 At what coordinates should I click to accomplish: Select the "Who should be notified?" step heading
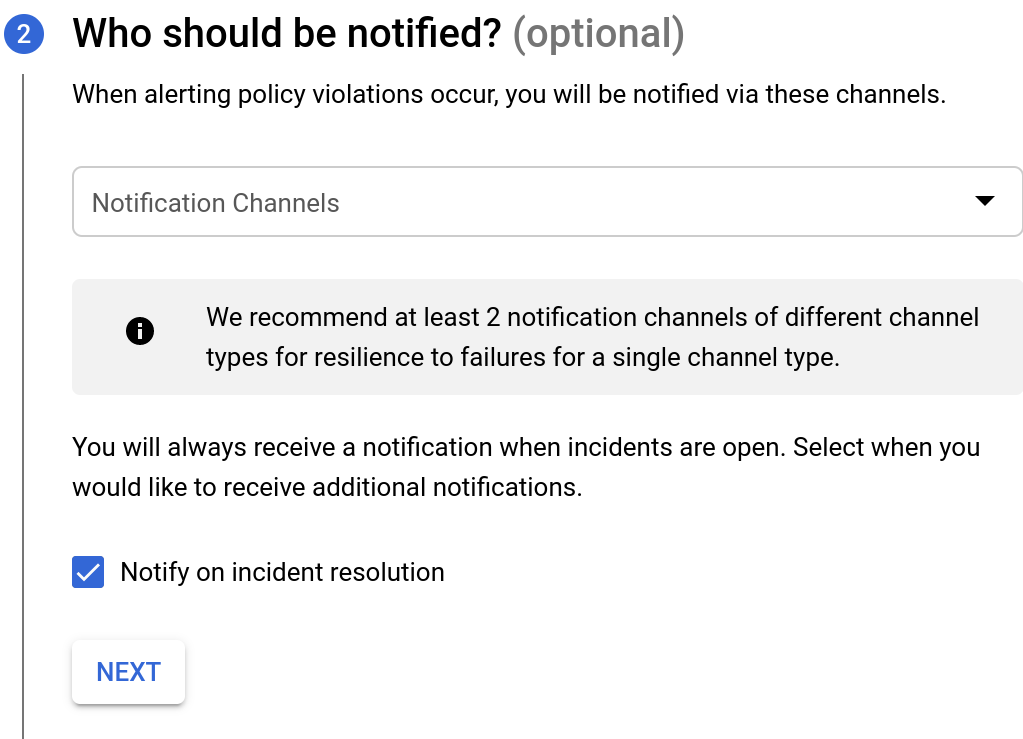(x=286, y=34)
